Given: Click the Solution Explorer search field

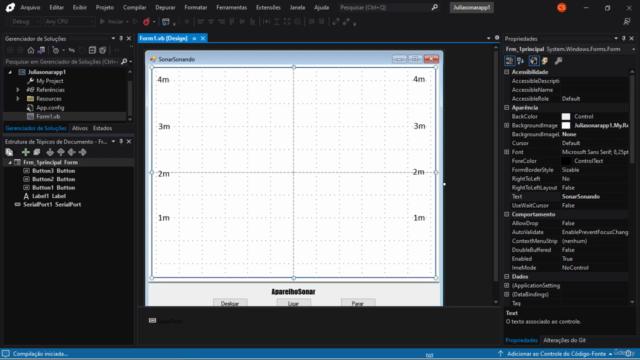Looking at the screenshot, I should [61, 62].
